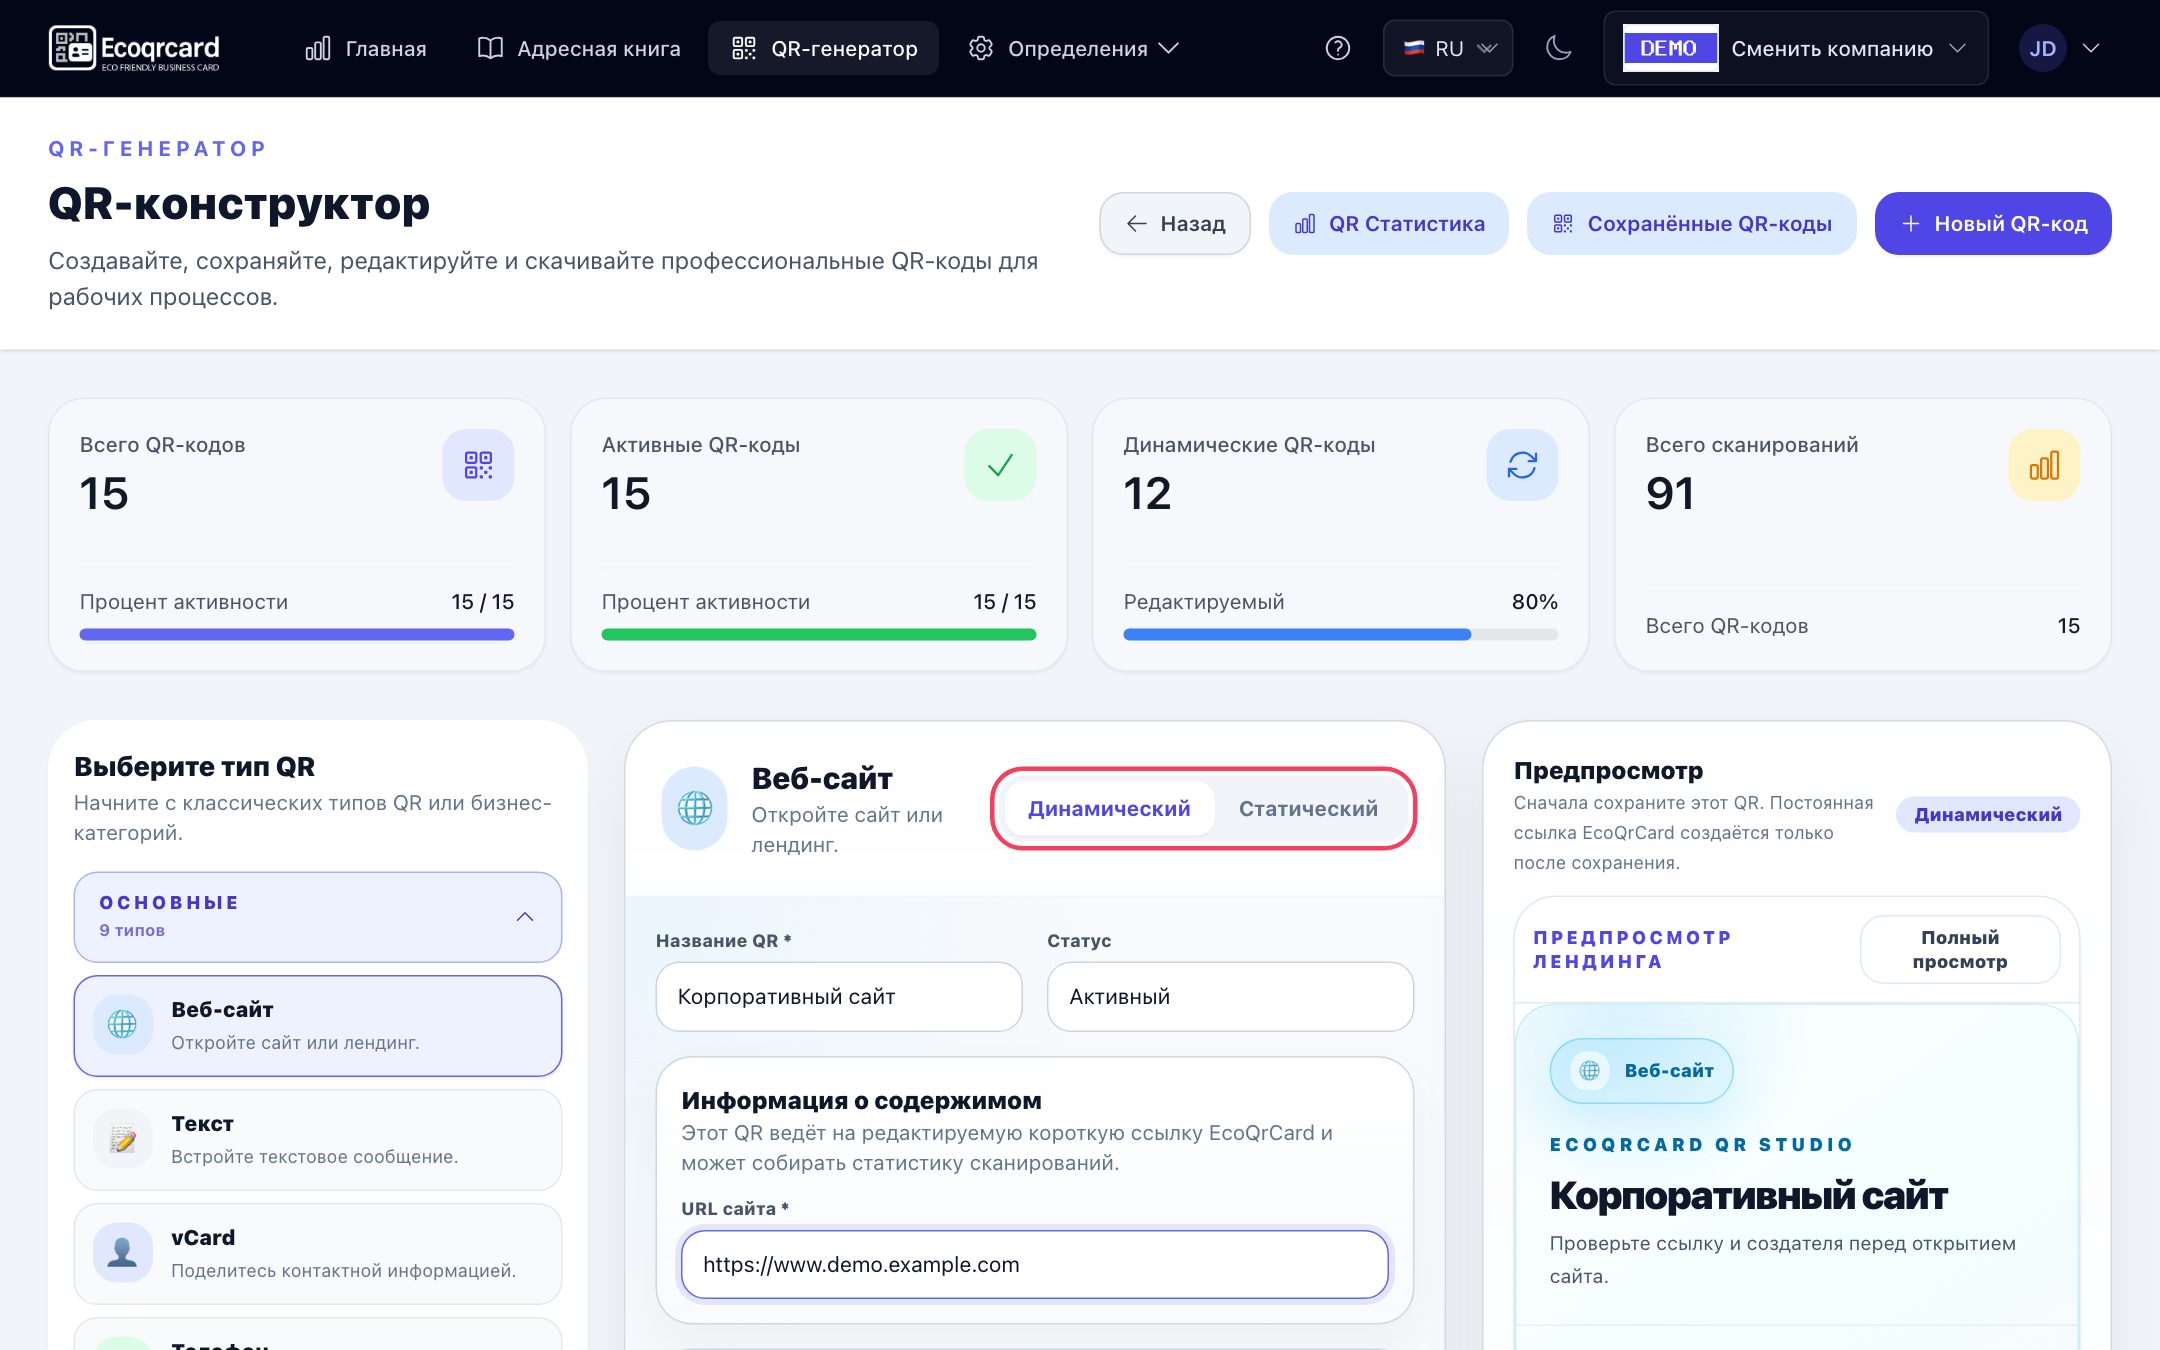
Task: Click the DEMO company badge
Action: coord(1669,48)
